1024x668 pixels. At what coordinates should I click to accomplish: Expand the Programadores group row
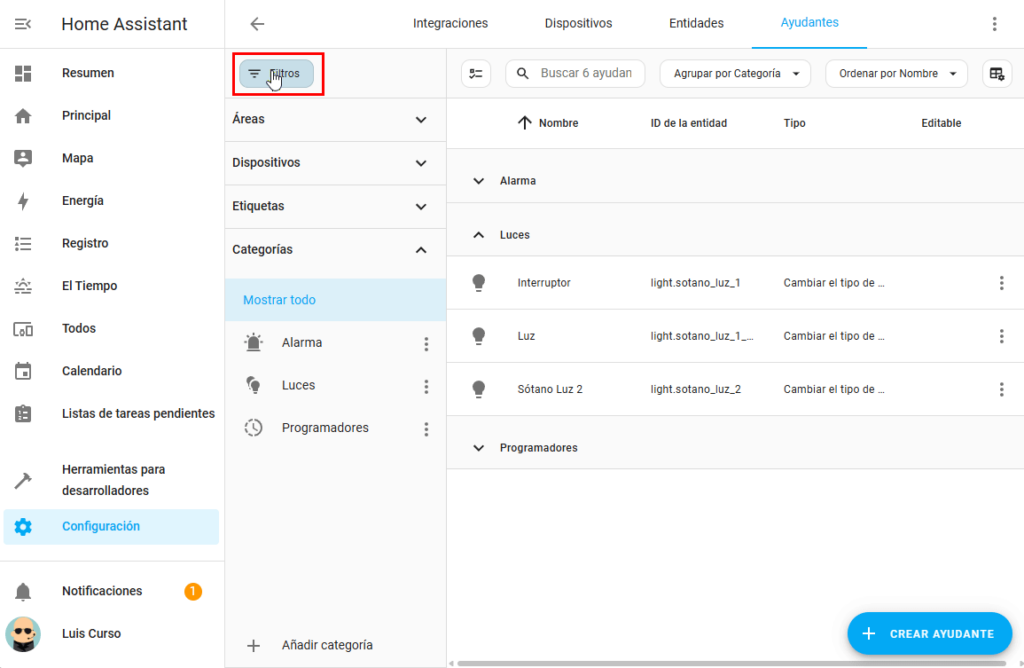pyautogui.click(x=478, y=448)
